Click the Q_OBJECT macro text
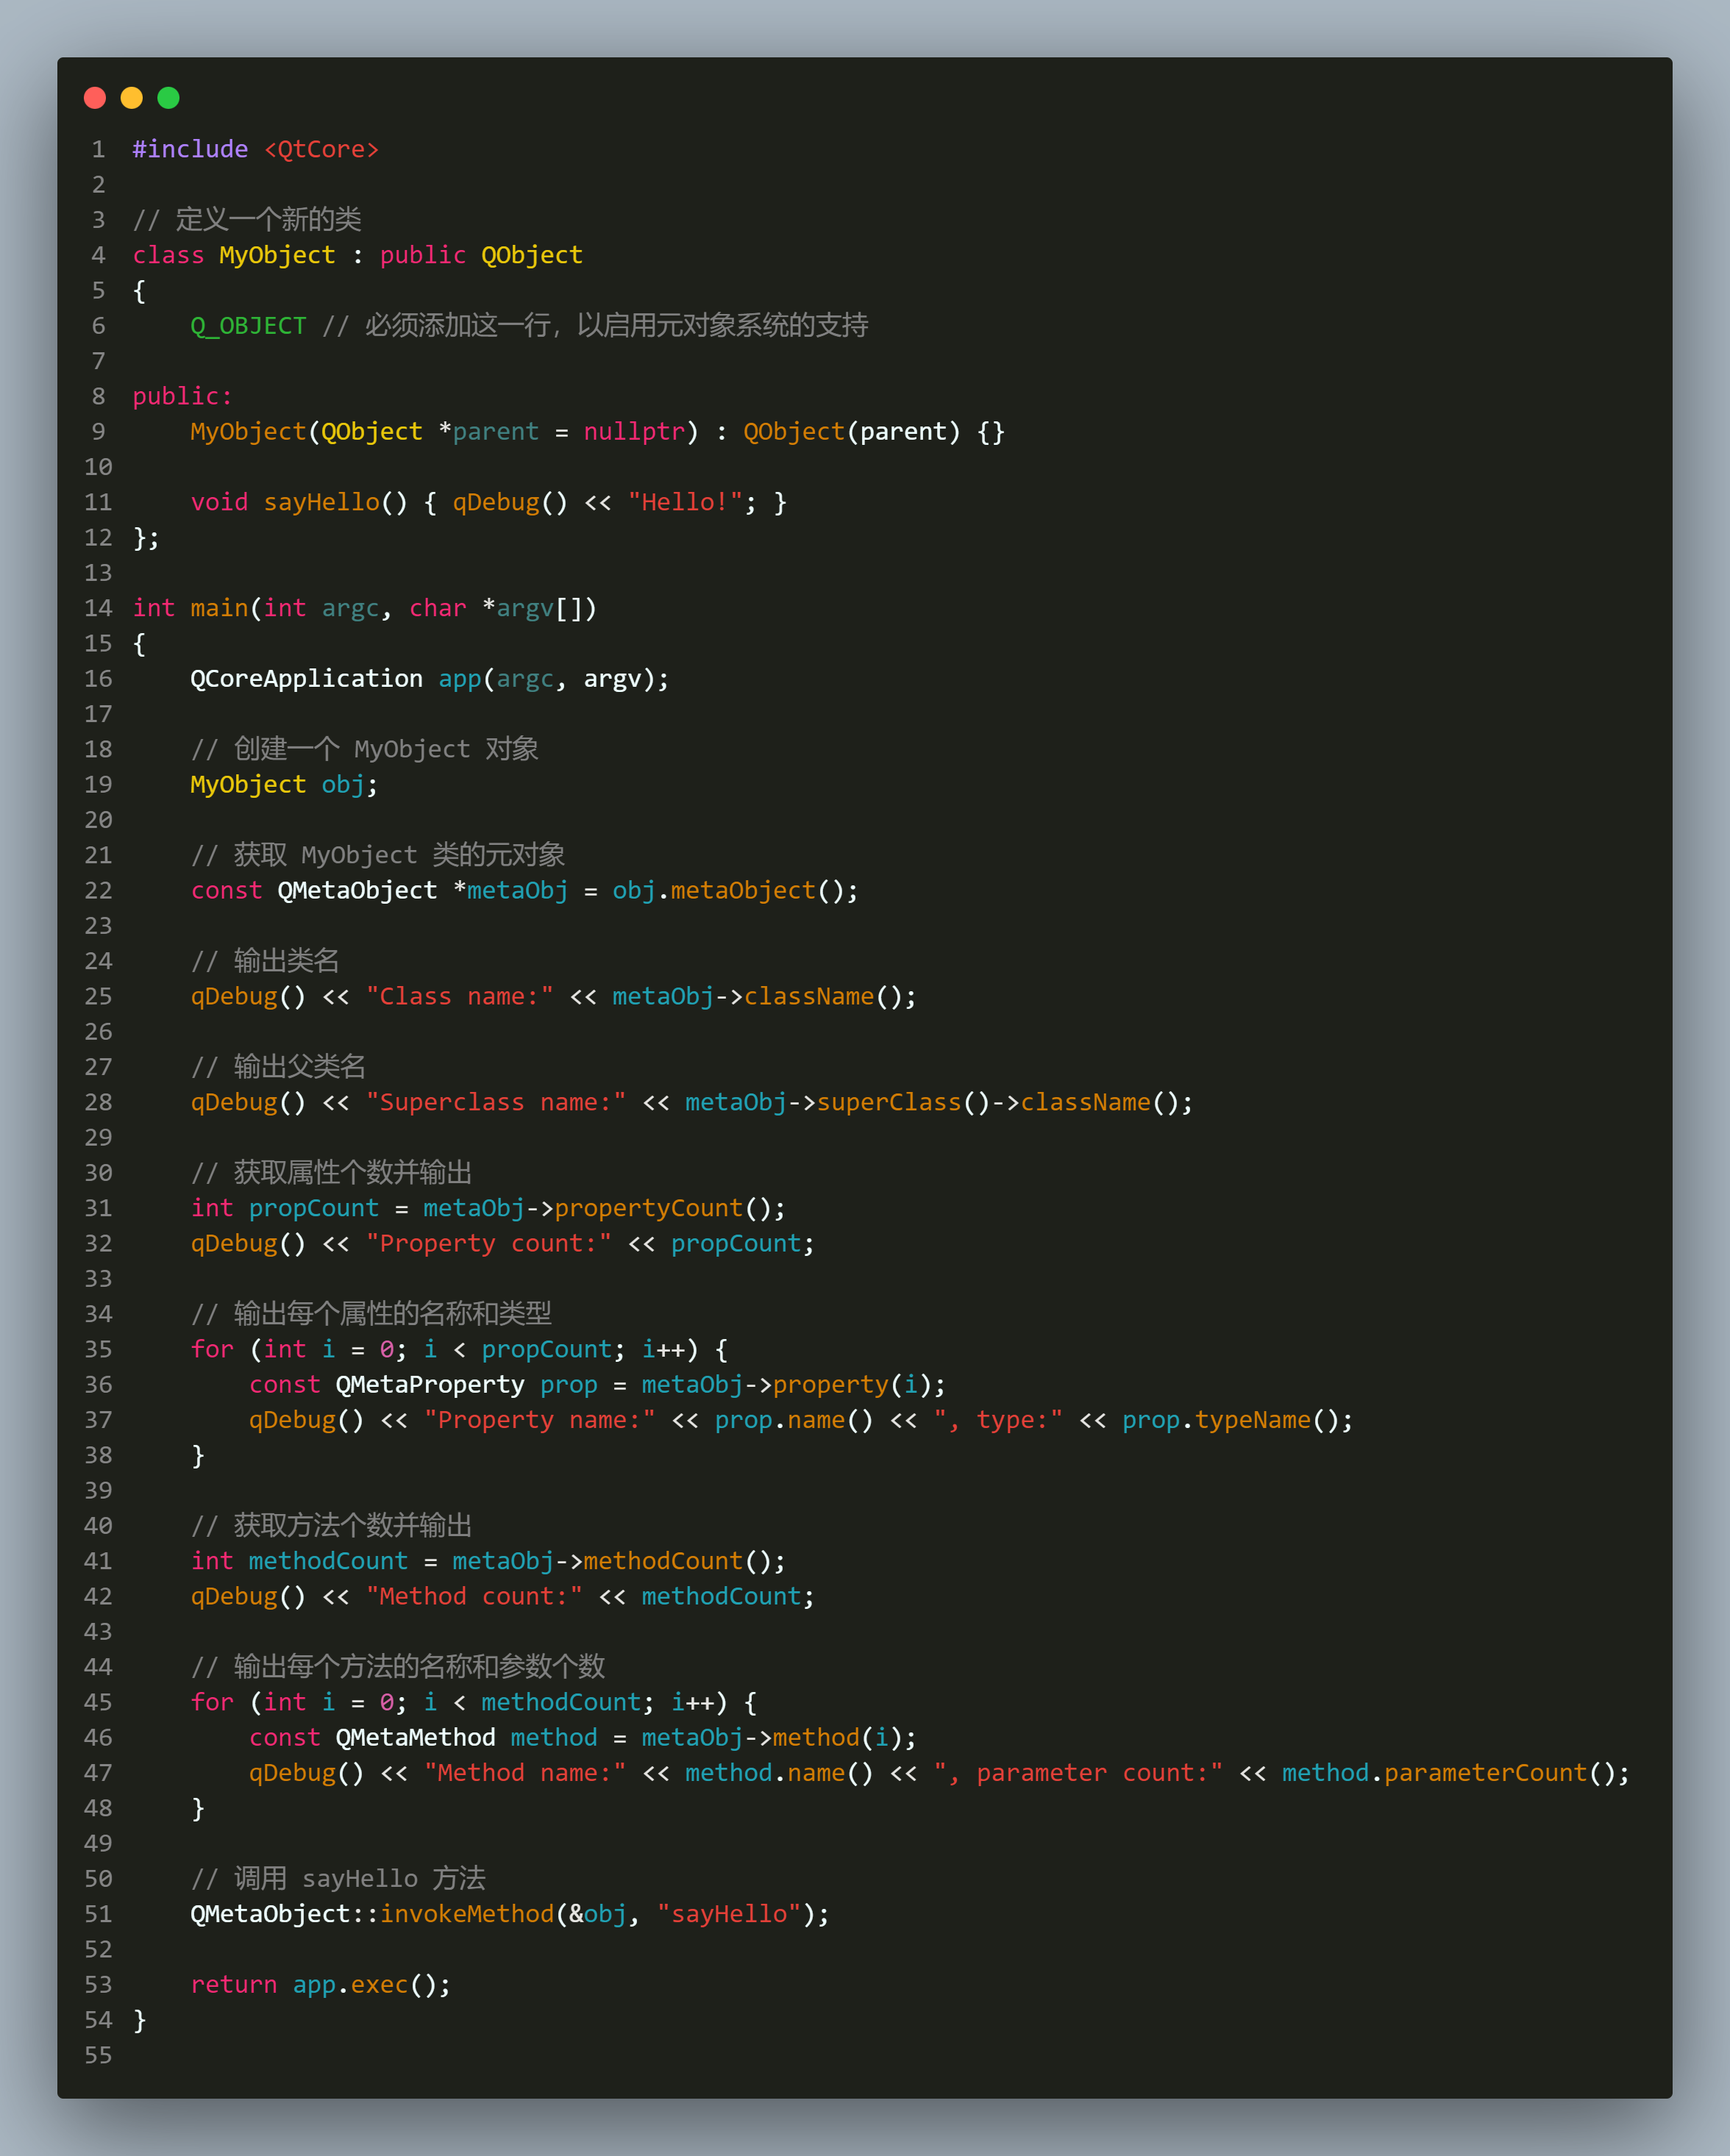Image resolution: width=1730 pixels, height=2156 pixels. pos(248,326)
